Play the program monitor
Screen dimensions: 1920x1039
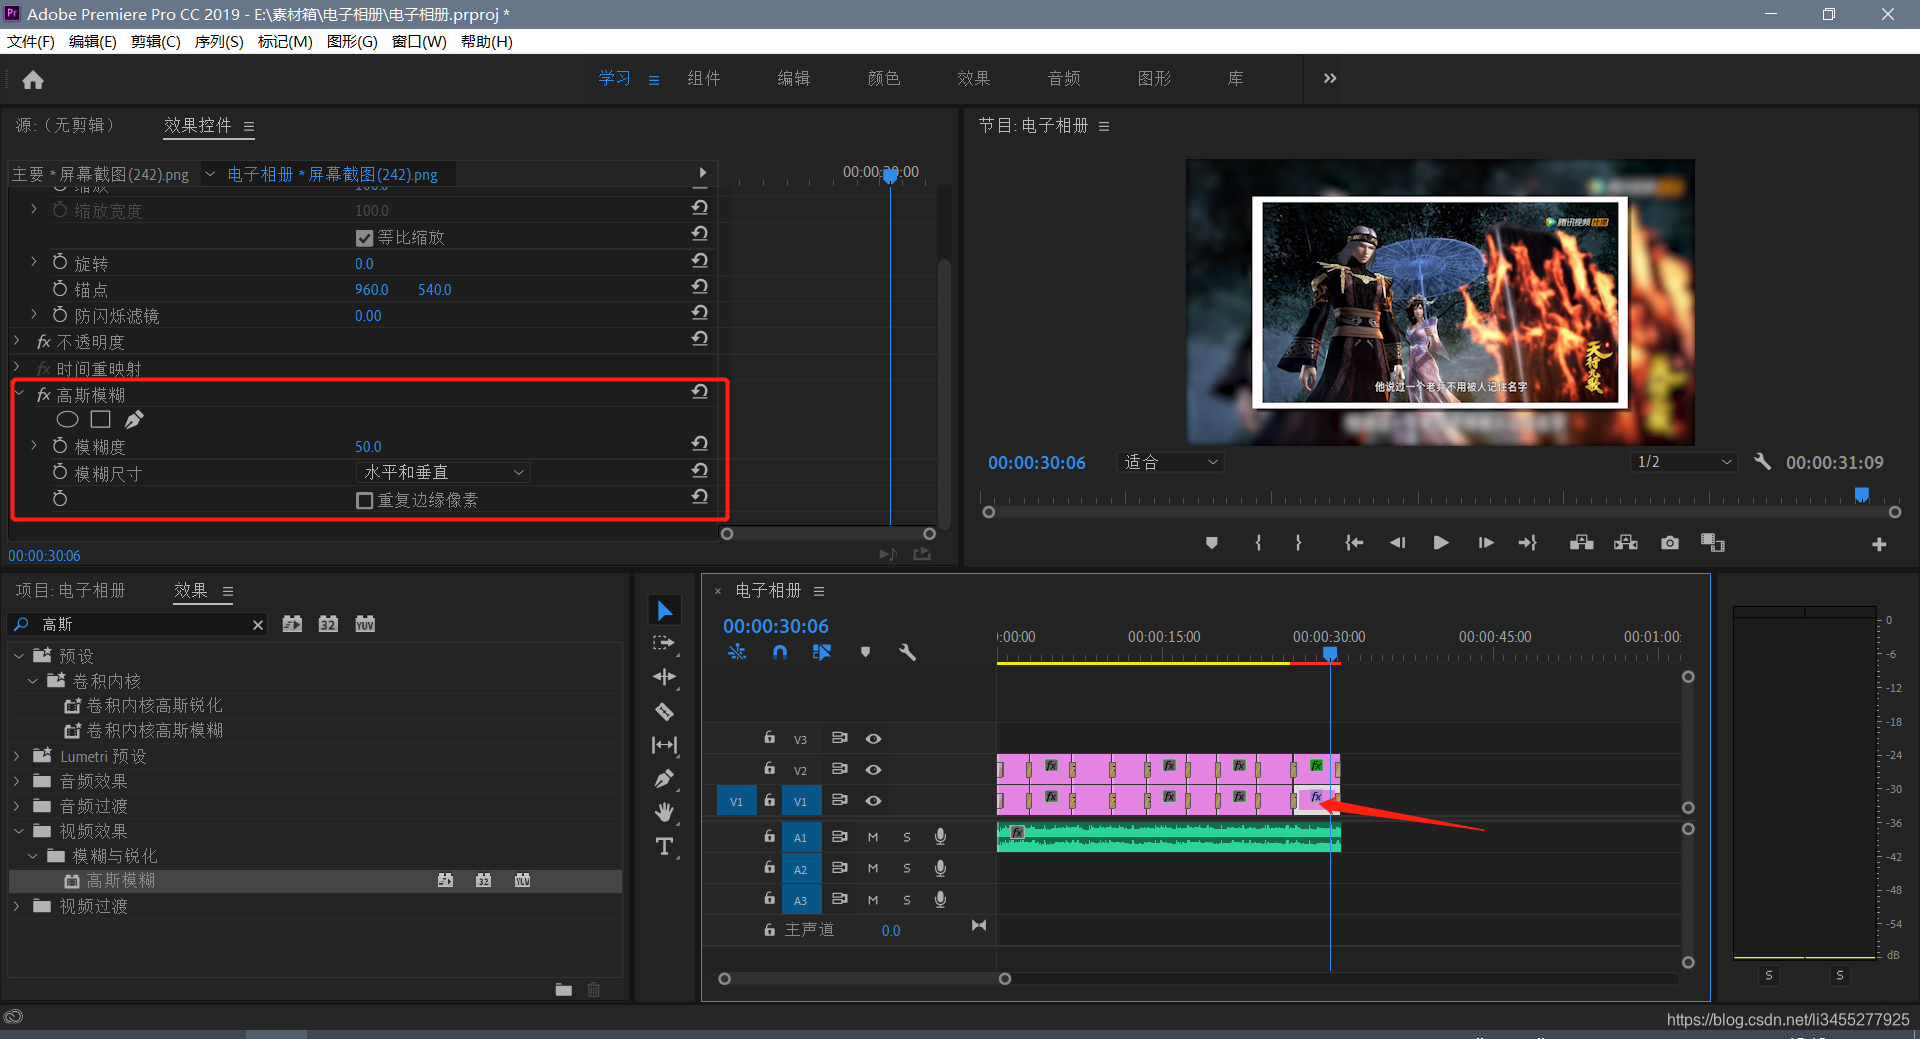(1441, 543)
